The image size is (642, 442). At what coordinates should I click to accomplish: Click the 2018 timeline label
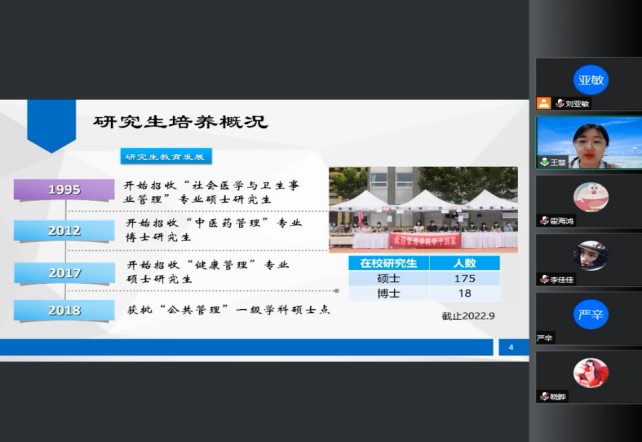tap(65, 310)
